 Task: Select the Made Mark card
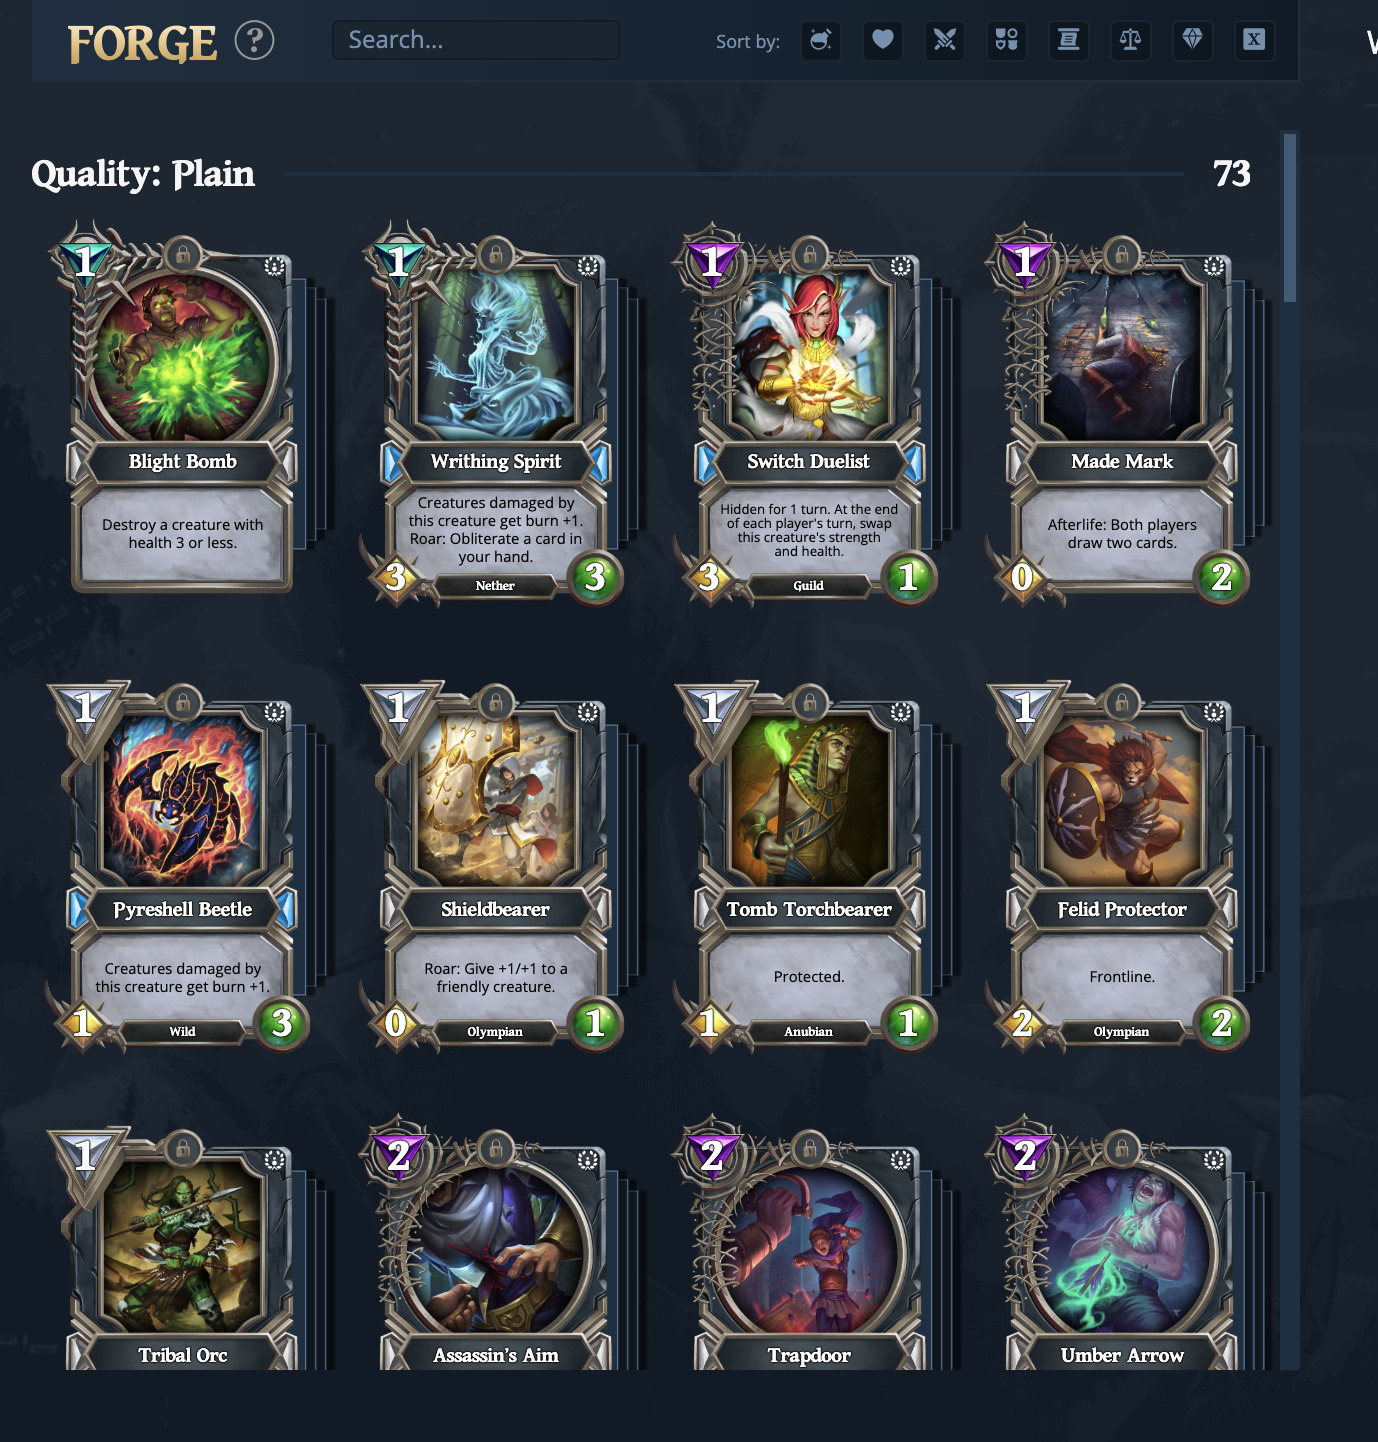tap(1122, 415)
